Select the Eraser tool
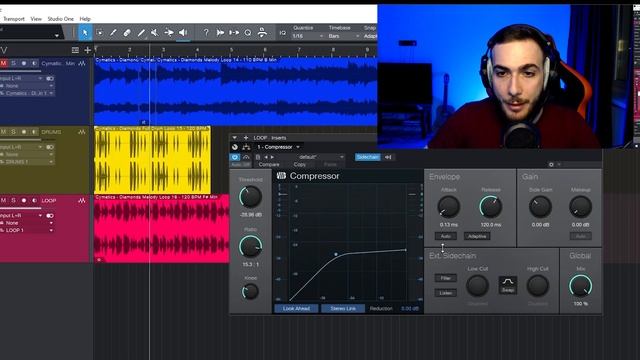The image size is (640, 360). [x=127, y=33]
